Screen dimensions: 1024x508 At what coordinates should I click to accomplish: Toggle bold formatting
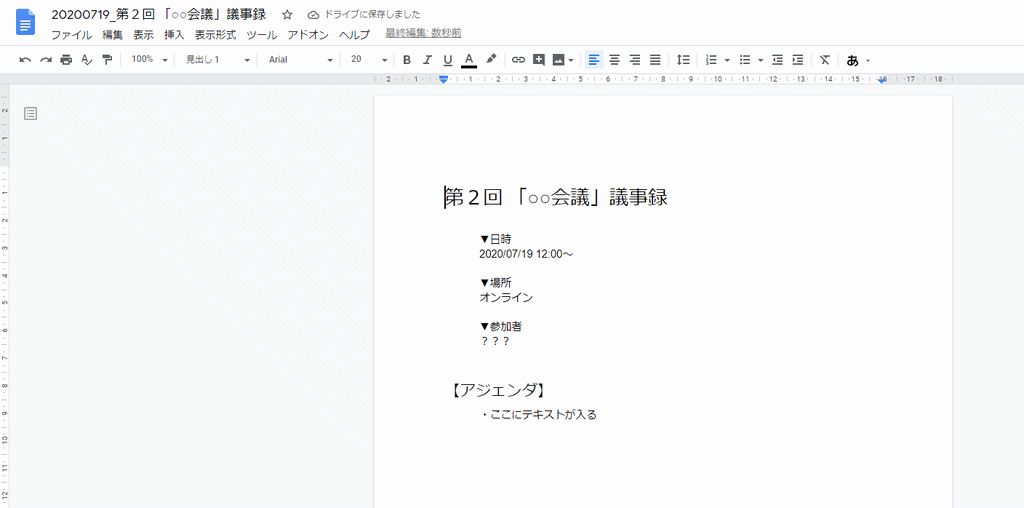click(x=406, y=60)
